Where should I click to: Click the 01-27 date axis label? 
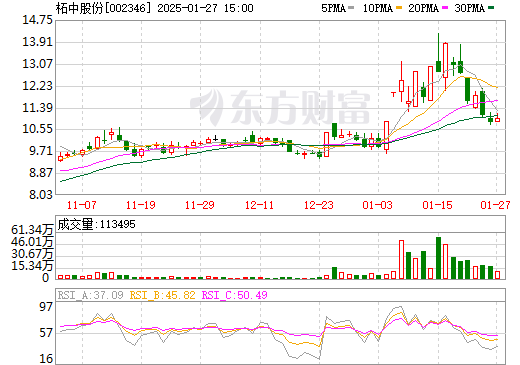(x=495, y=205)
